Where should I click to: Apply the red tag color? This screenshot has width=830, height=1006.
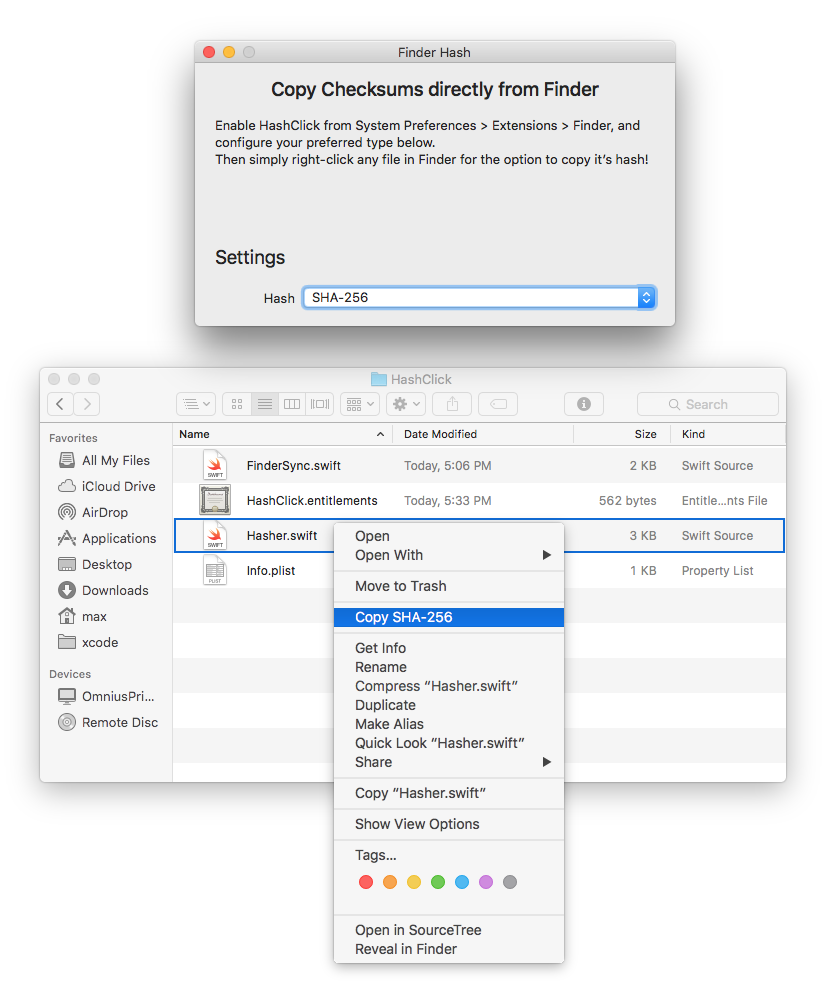coord(366,882)
